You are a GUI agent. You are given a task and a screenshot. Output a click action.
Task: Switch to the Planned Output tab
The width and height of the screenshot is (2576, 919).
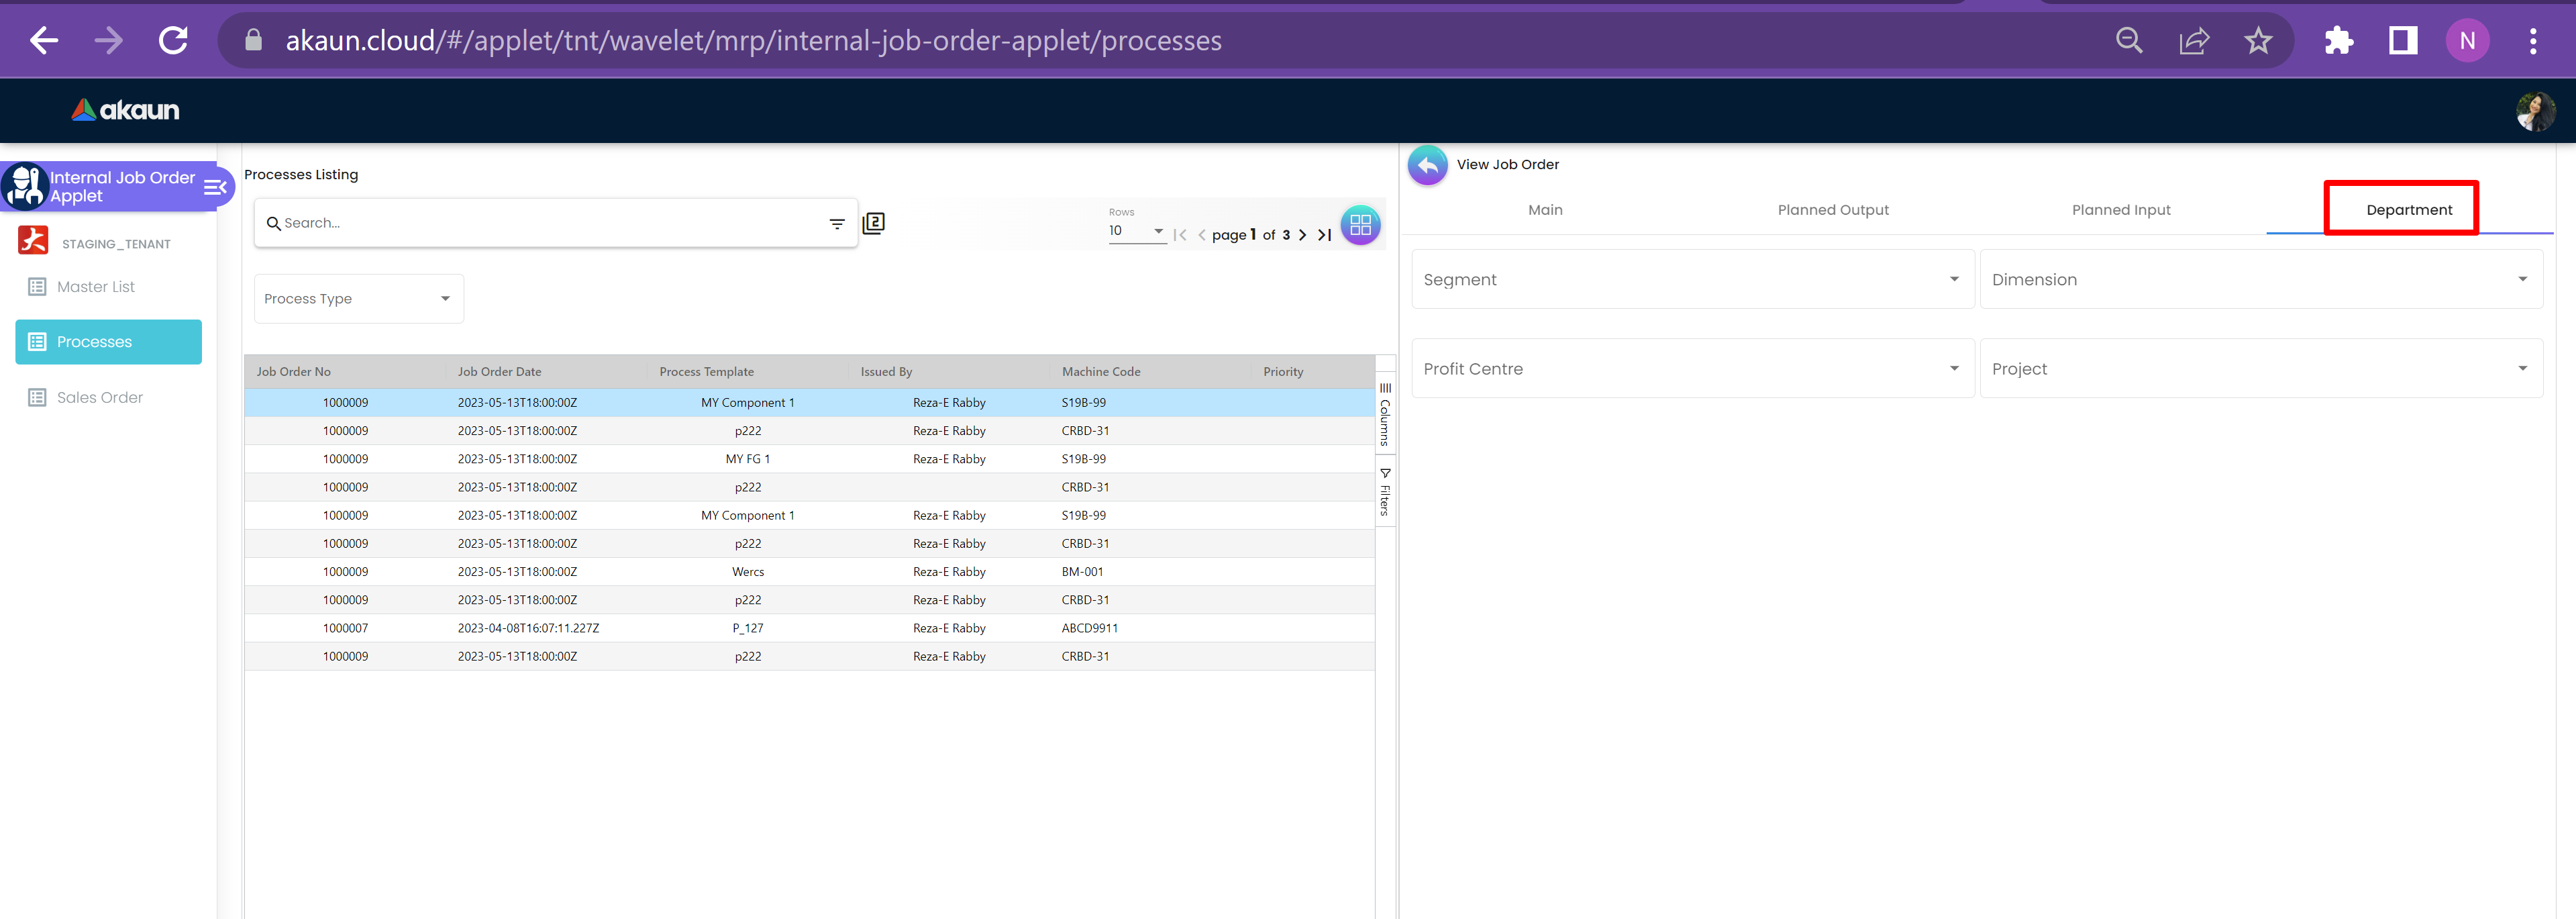(1832, 210)
